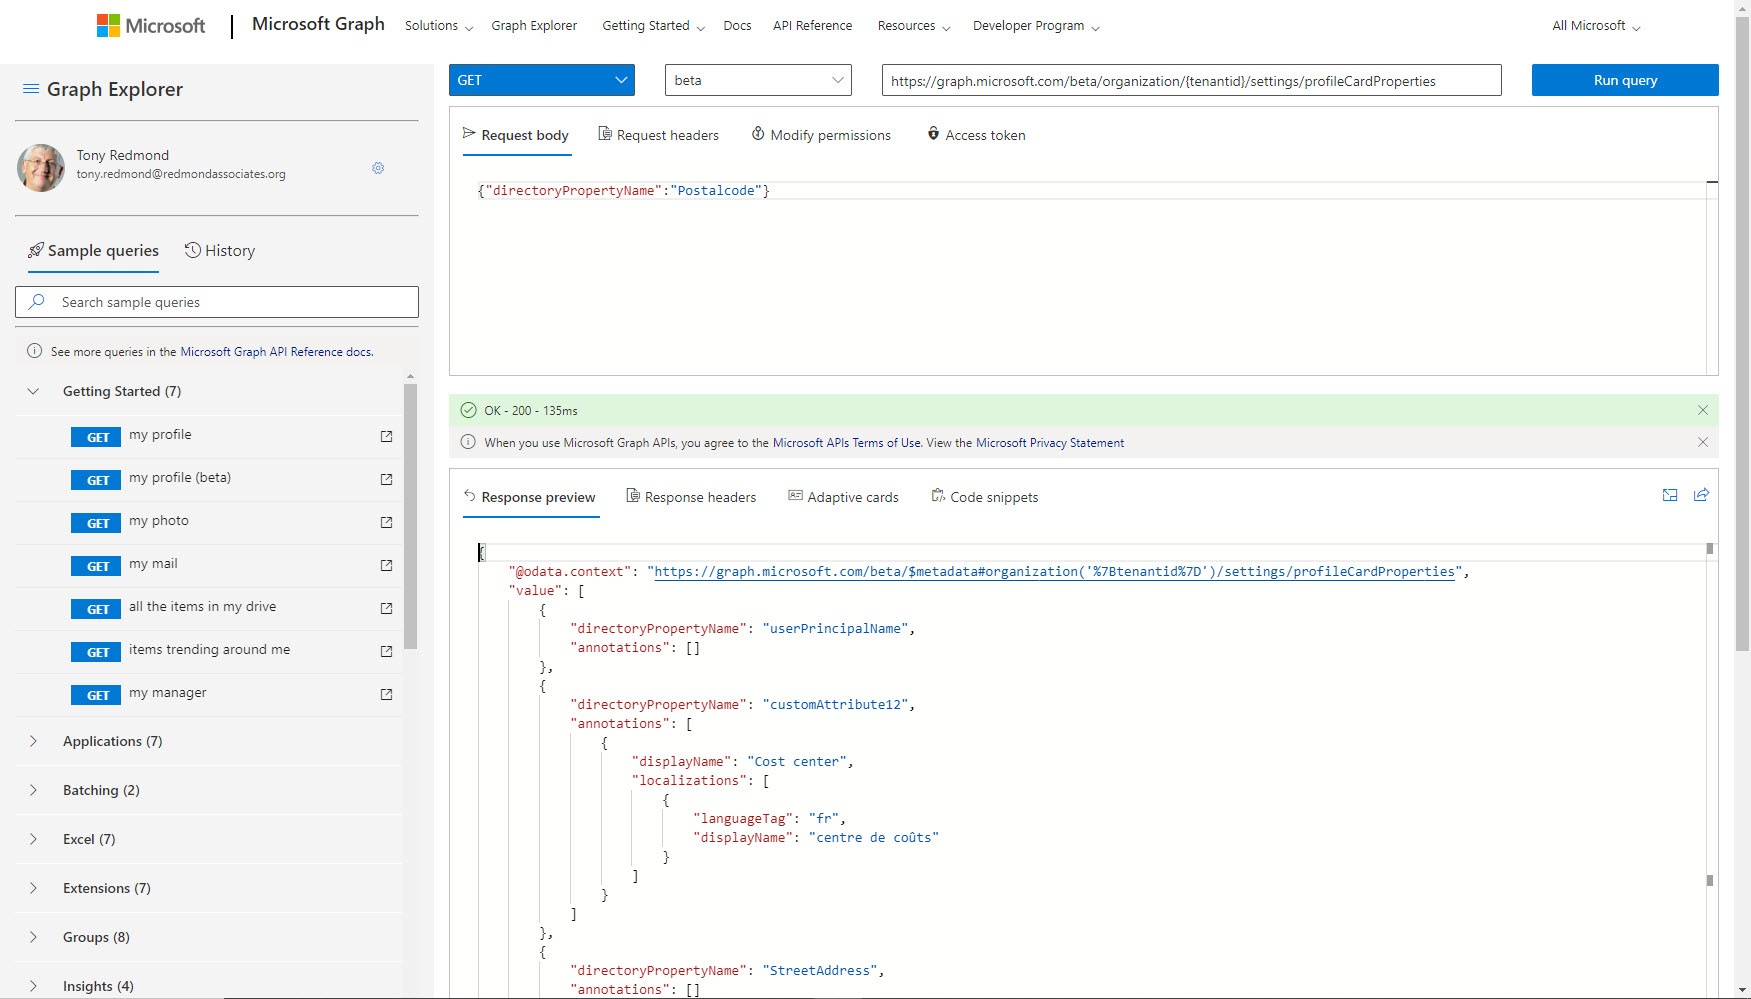
Task: Switch to the Code snippets tab
Action: tap(985, 497)
